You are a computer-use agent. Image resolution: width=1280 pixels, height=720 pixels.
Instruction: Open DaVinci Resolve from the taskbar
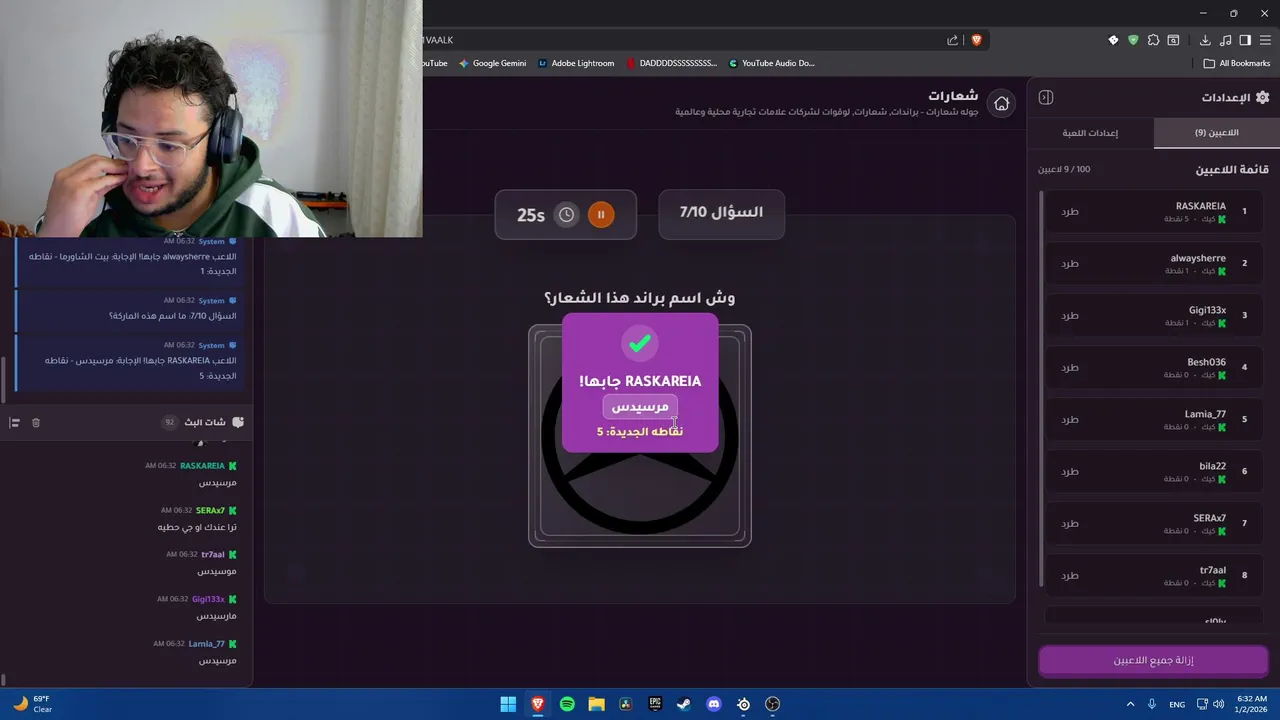click(626, 704)
